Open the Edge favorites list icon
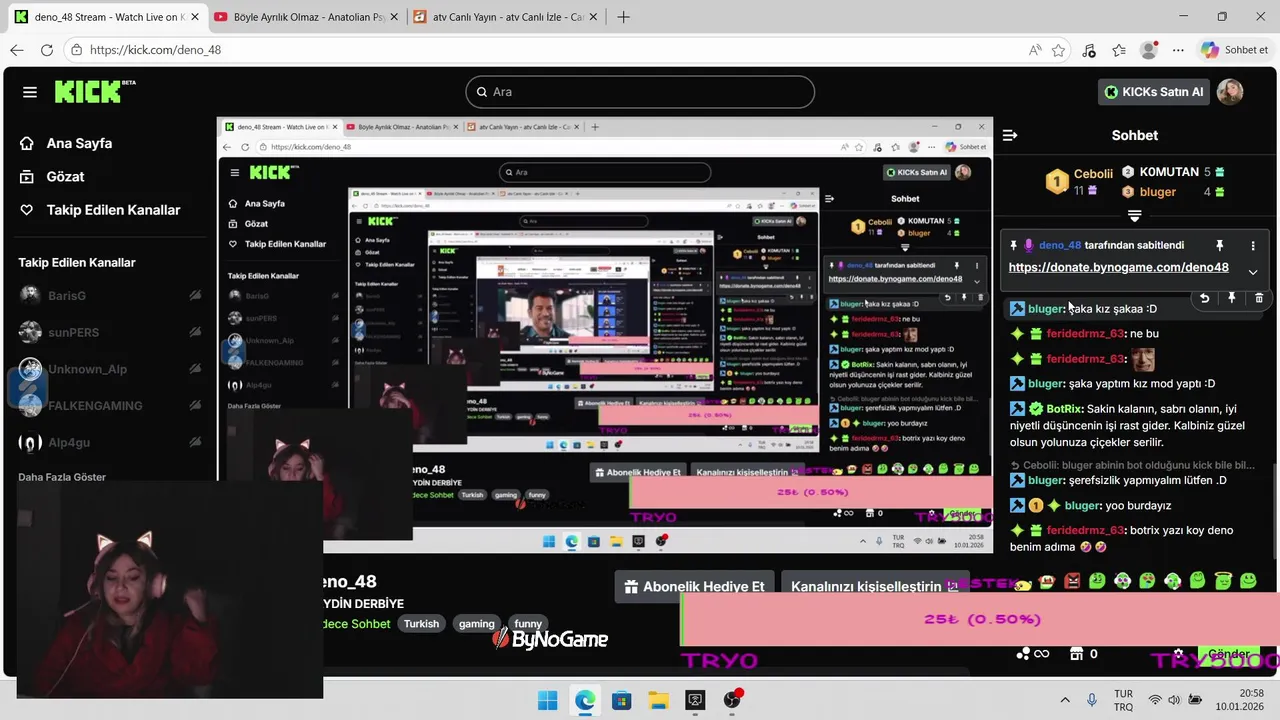This screenshot has height=720, width=1280. tap(1119, 50)
